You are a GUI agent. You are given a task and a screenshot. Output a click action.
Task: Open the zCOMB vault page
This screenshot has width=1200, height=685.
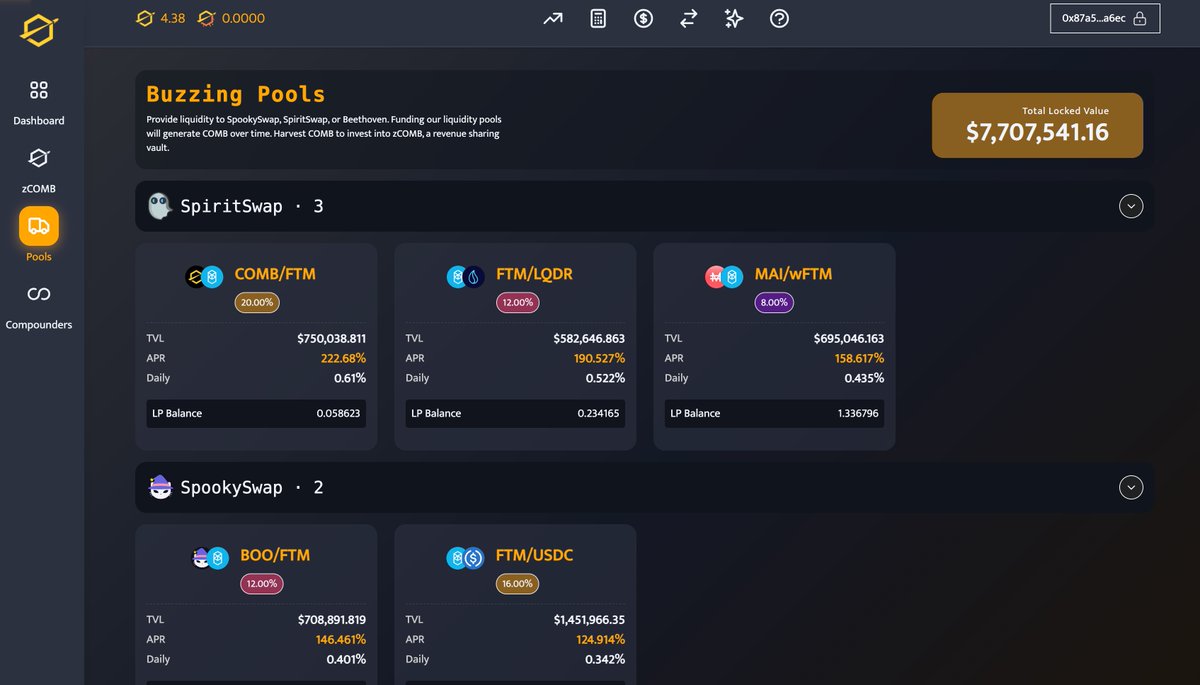coord(38,170)
